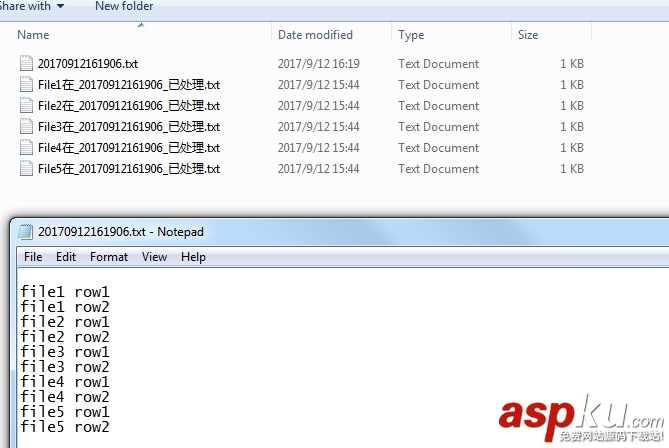Place cursor on line 'file5 row2'
This screenshot has width=669, height=448.
coord(65,427)
